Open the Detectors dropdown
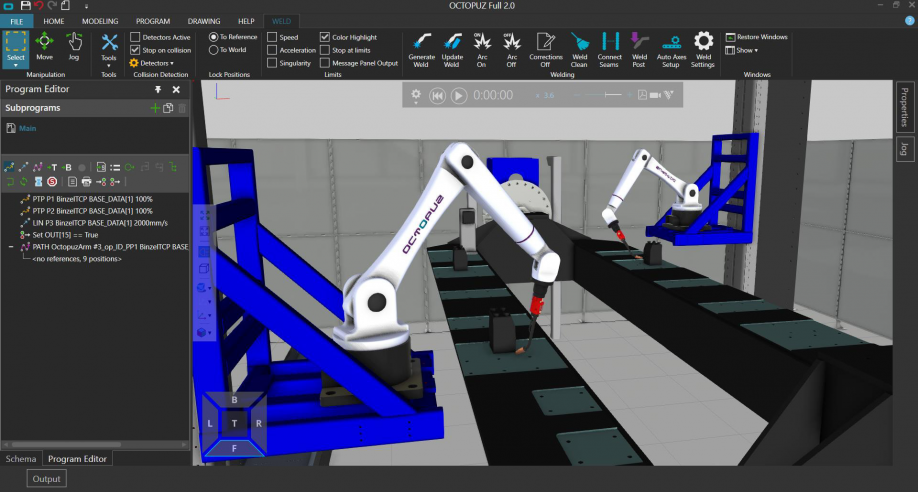Viewport: 918px width, 492px height. click(152, 63)
